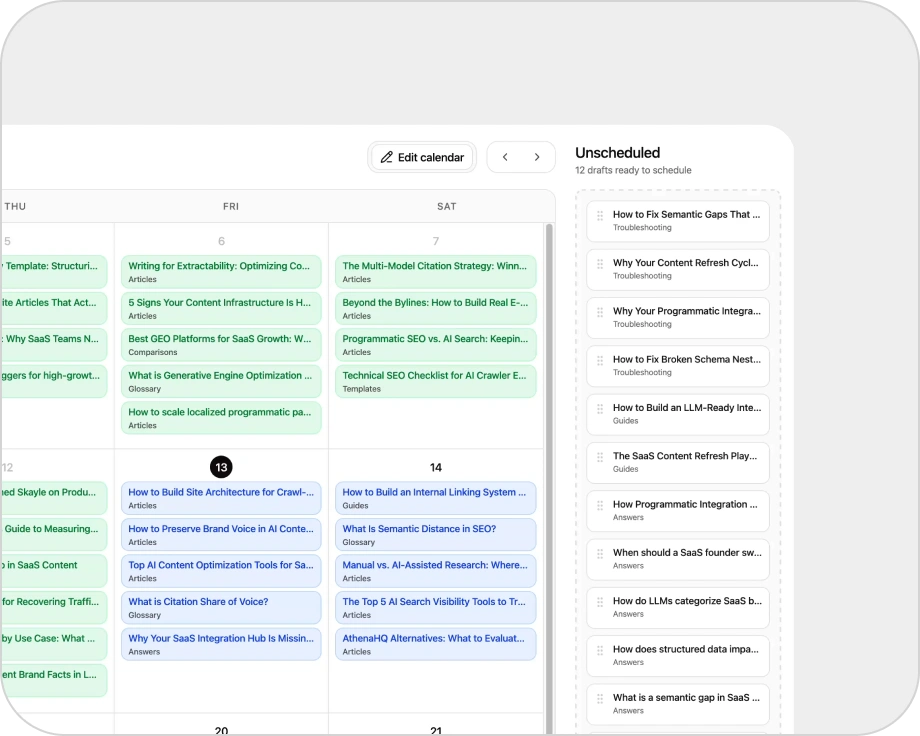Screen dimensions: 920x736
Task: Click today's date badge showing 13
Action: [x=221, y=467]
